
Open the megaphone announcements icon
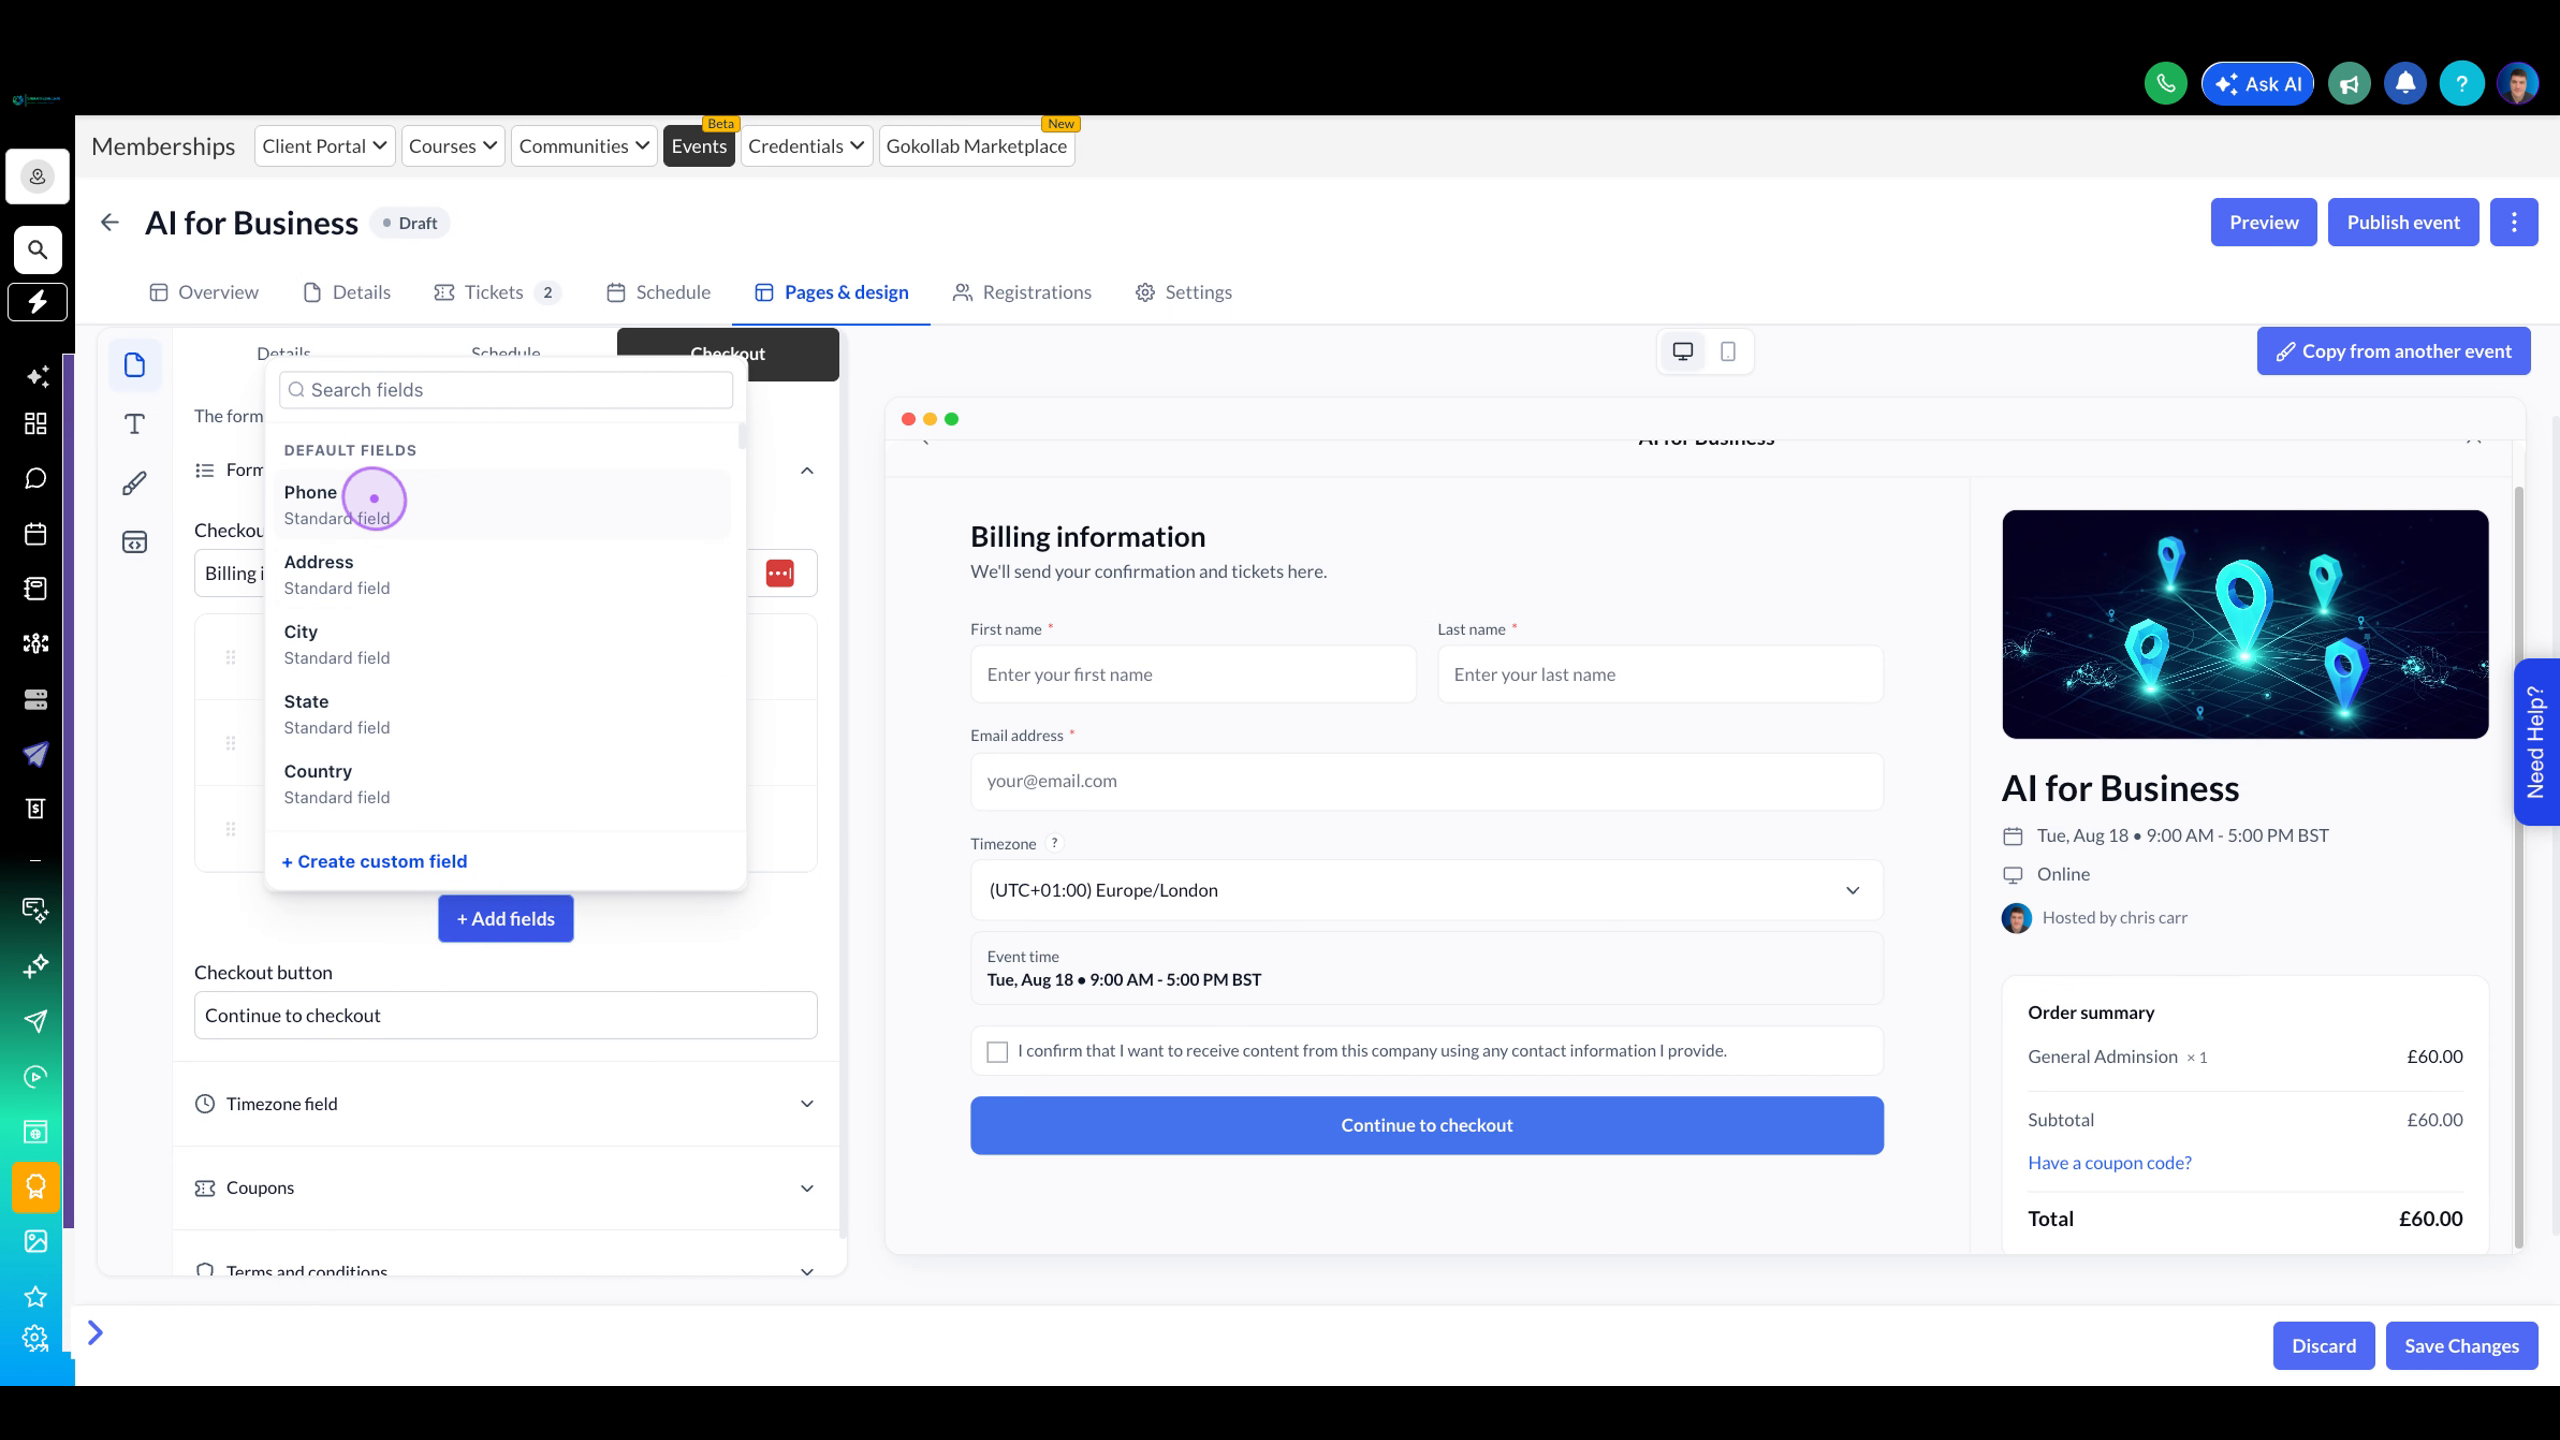pos(2349,84)
